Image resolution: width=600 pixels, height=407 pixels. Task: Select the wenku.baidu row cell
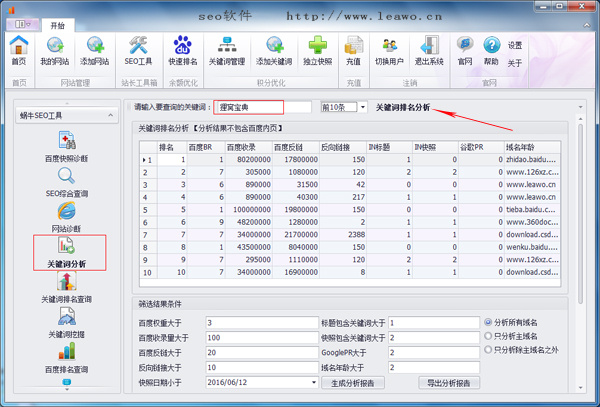click(532, 247)
